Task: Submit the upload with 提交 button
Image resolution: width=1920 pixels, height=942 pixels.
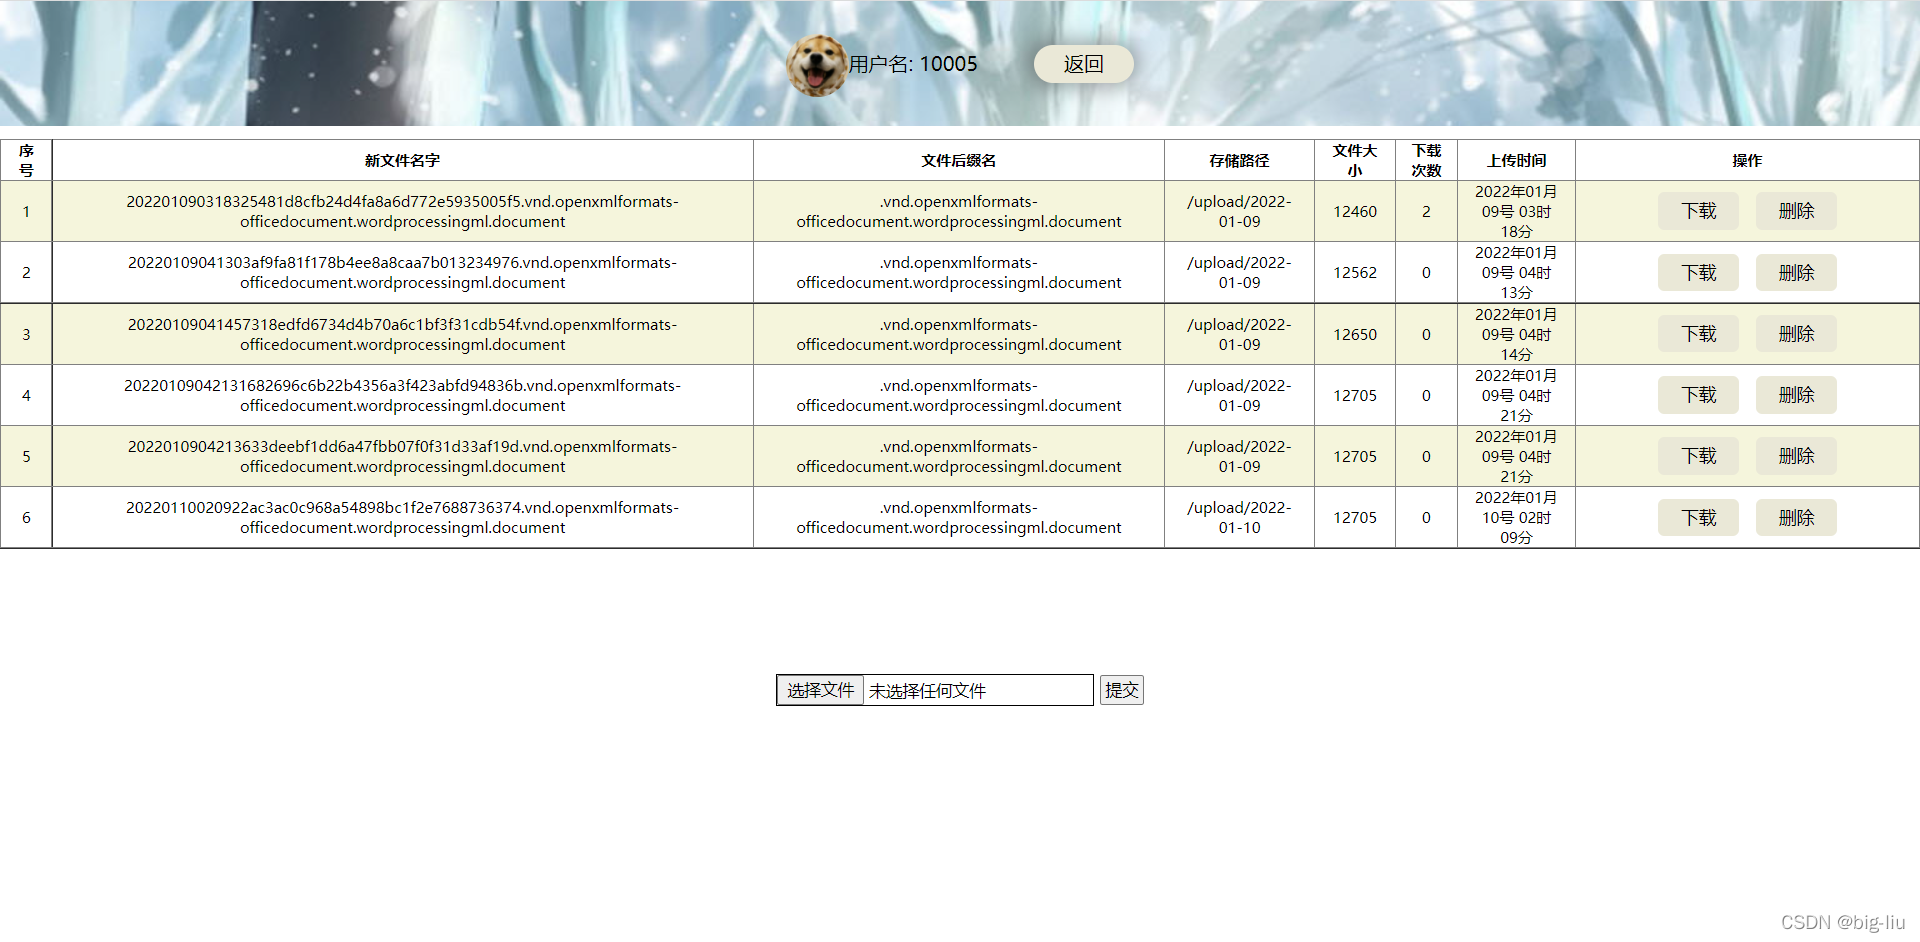Action: (1121, 690)
